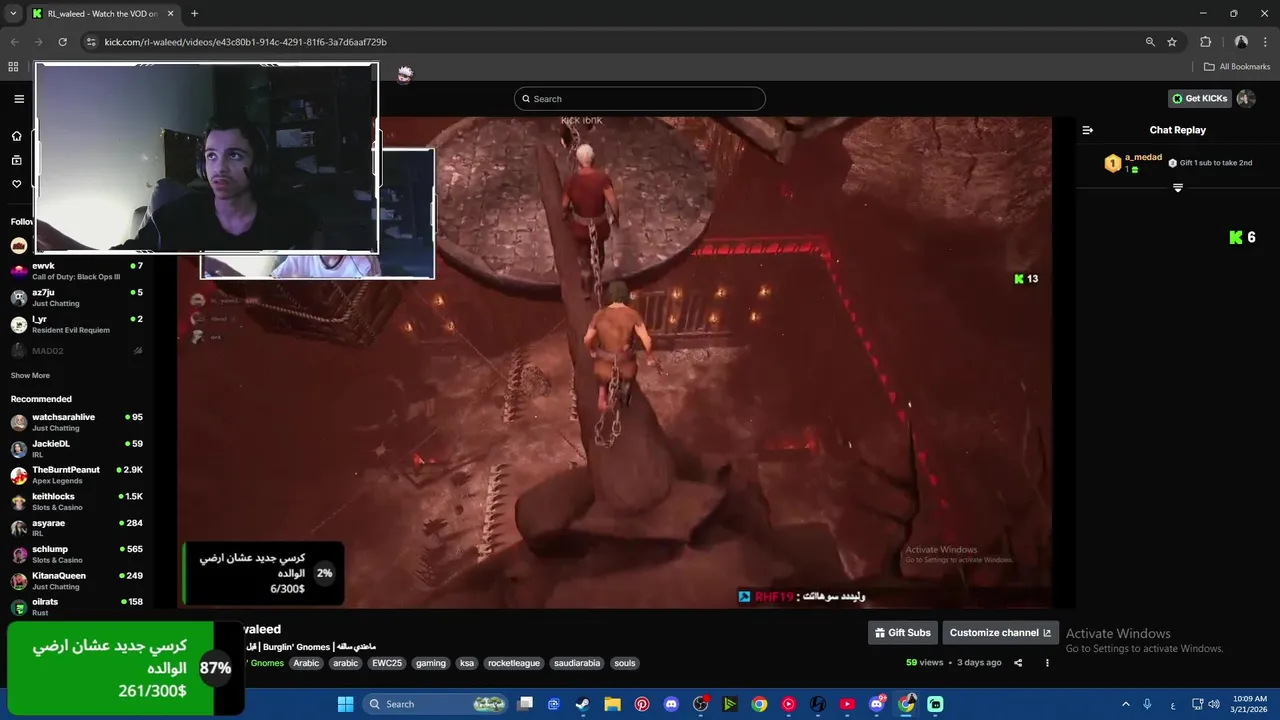Open Chrome zoom magnifier icon in address bar
The image size is (1280, 720).
[1150, 42]
